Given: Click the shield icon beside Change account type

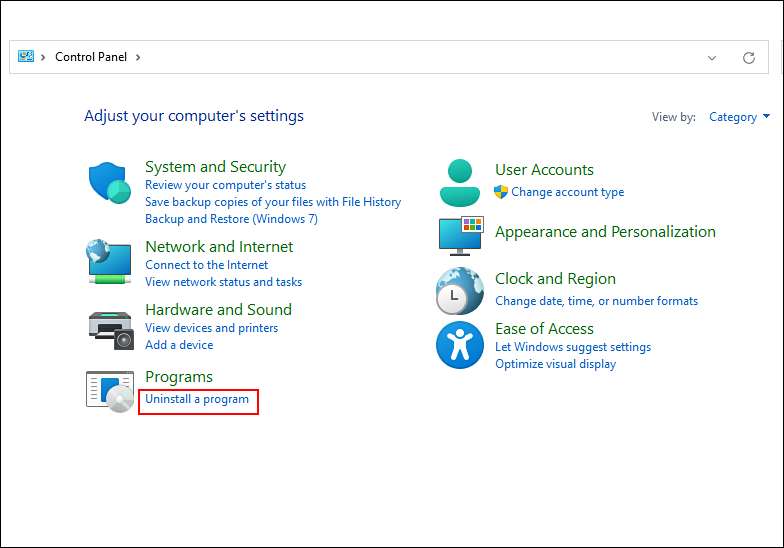Looking at the screenshot, I should tap(501, 192).
